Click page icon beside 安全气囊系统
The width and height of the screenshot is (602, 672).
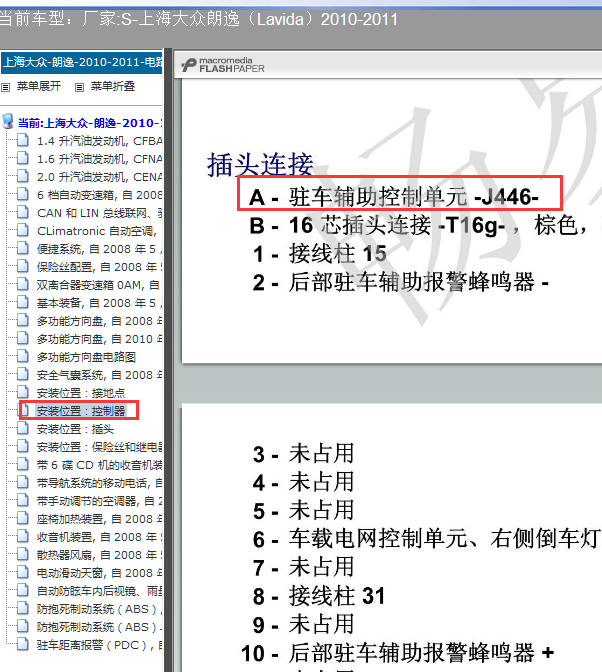click(23, 374)
